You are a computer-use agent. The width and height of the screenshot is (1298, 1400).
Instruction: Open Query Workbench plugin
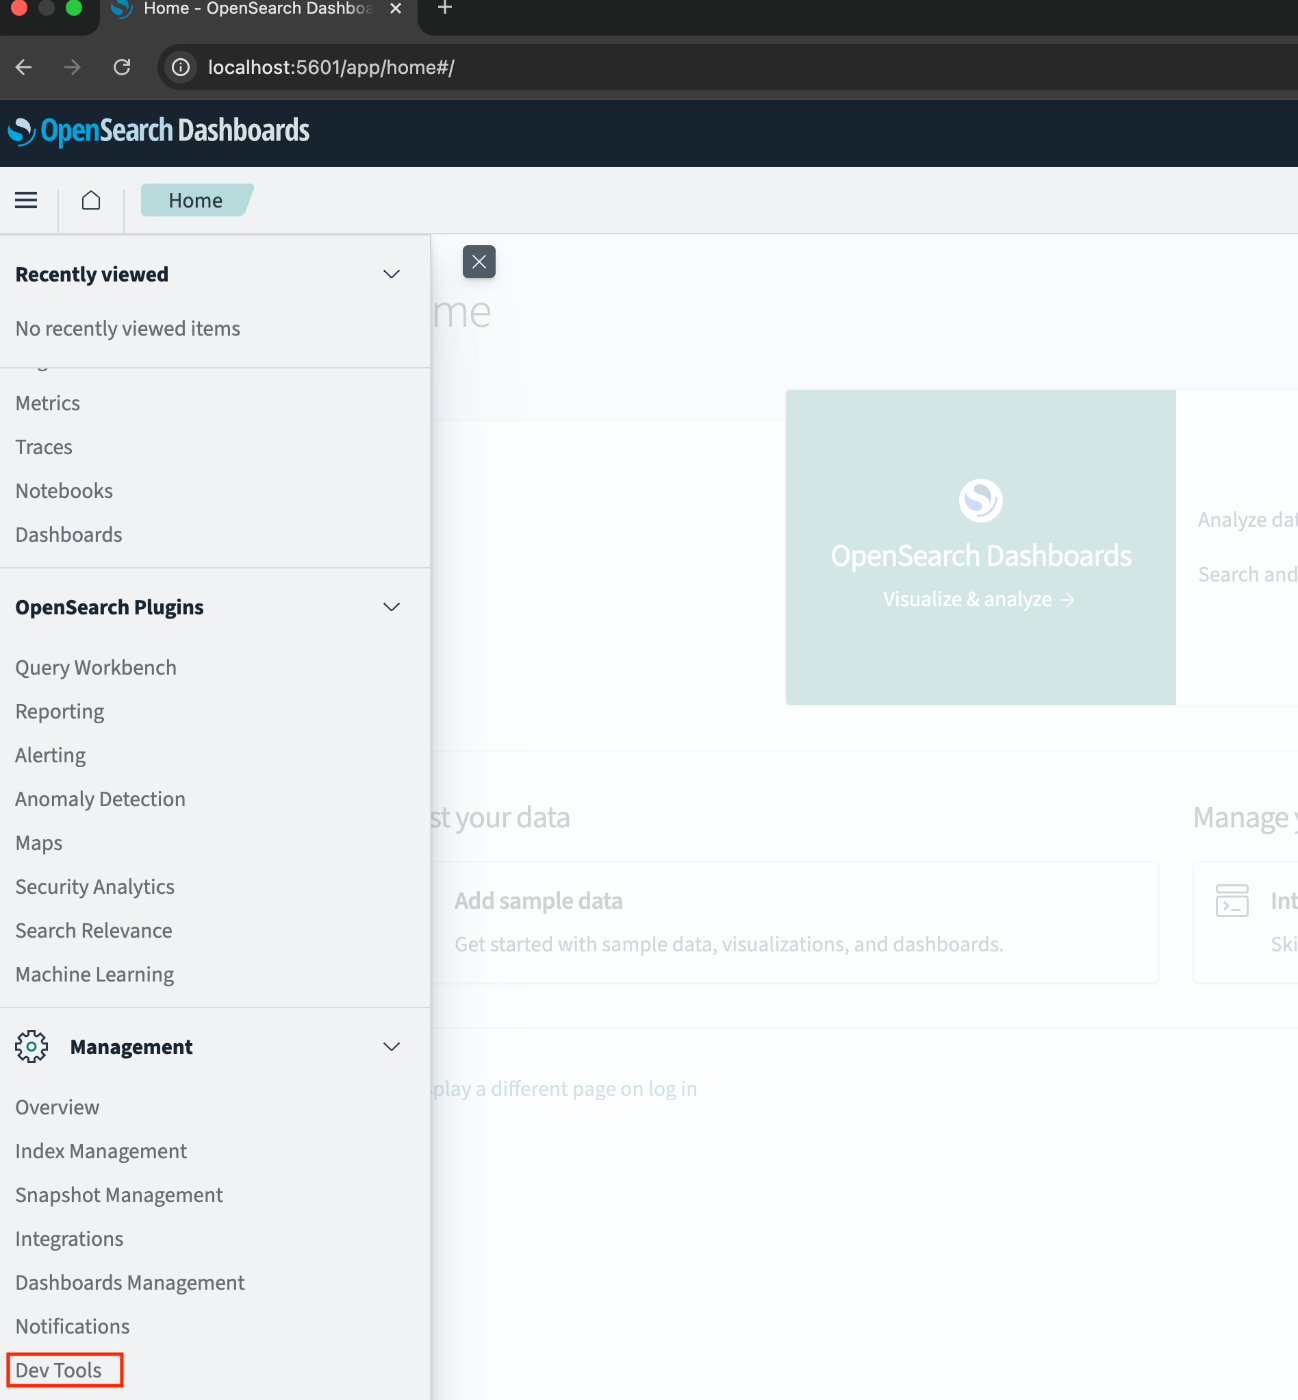click(x=96, y=668)
